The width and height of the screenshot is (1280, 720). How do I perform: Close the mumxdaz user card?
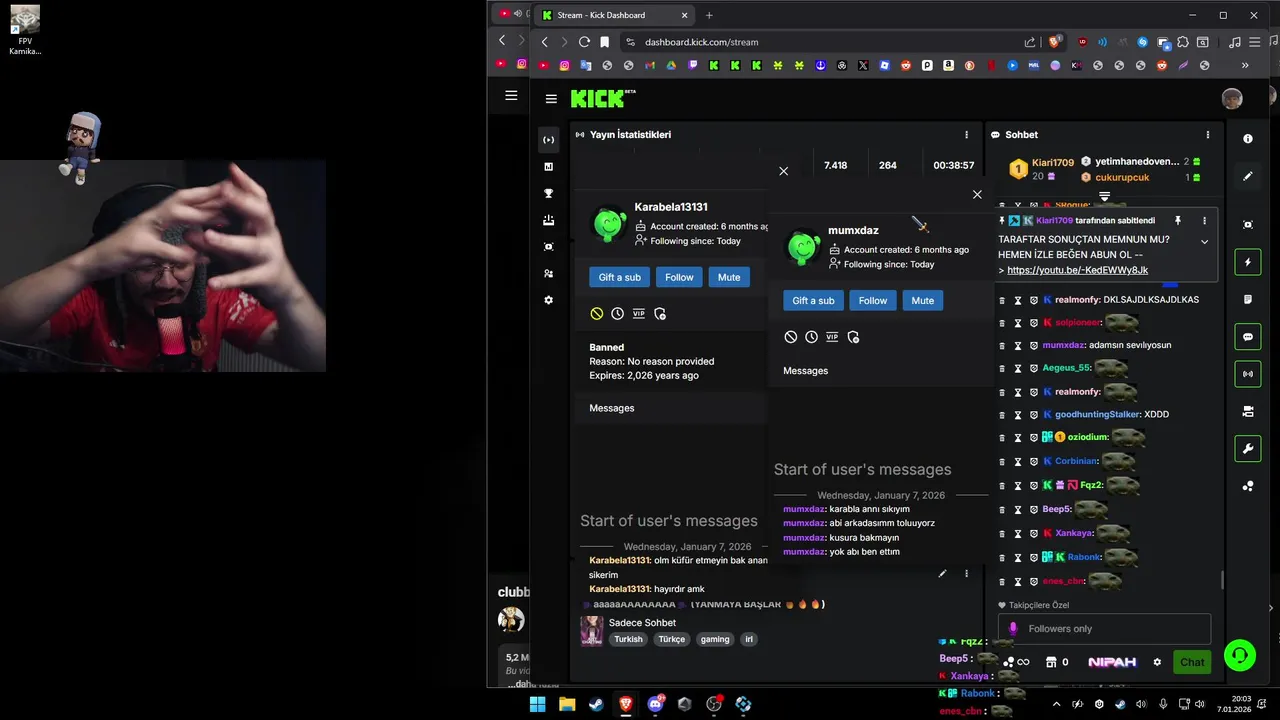[x=977, y=194]
